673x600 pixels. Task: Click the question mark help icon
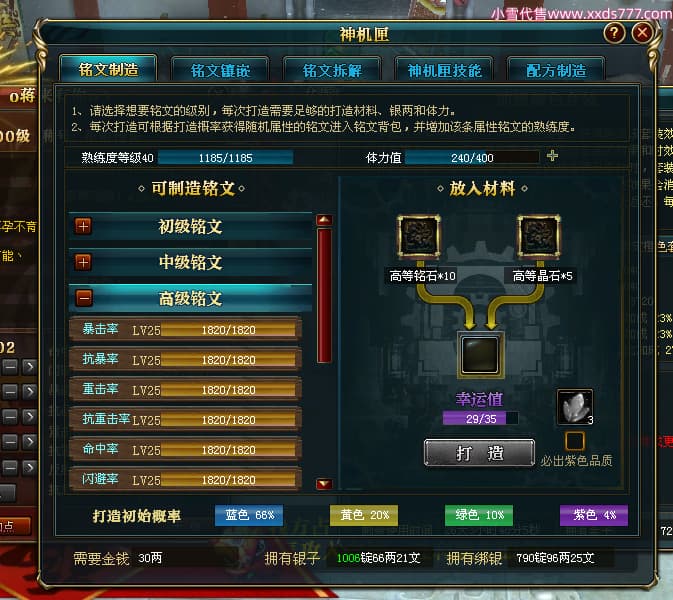pyautogui.click(x=614, y=33)
